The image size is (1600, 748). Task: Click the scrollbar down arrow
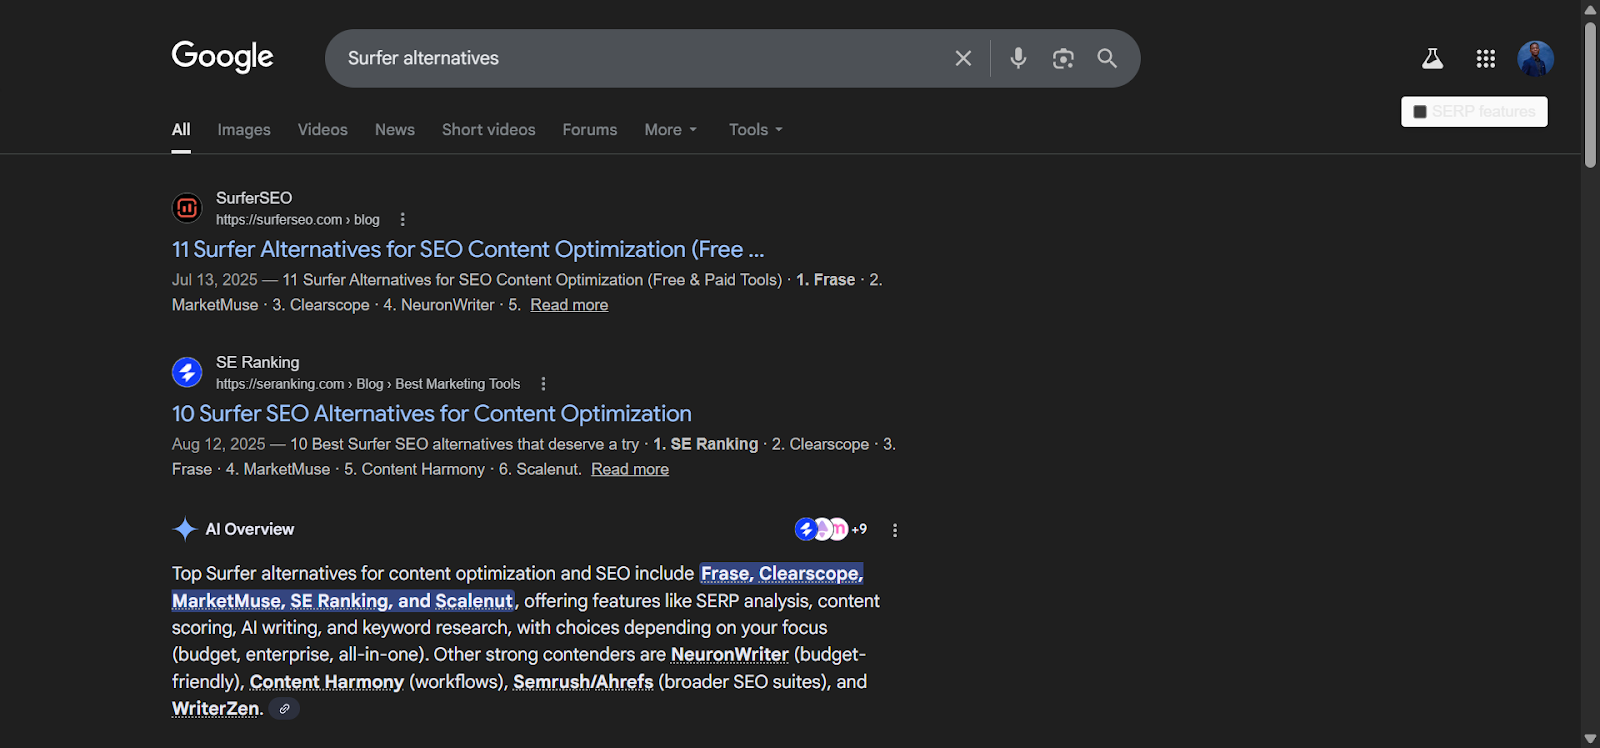(1590, 738)
